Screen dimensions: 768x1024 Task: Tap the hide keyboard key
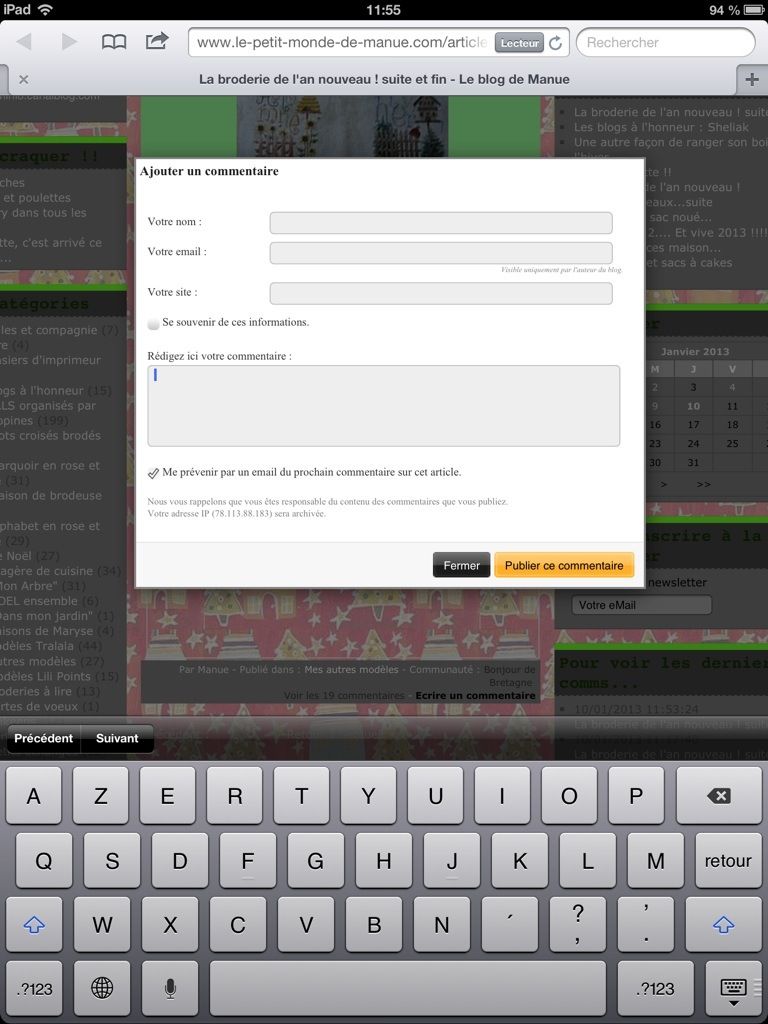click(733, 989)
